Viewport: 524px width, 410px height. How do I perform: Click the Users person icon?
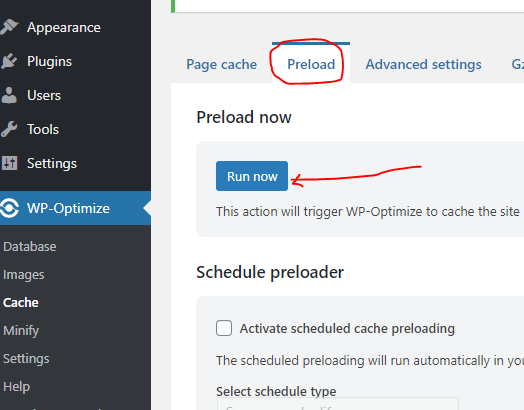pyautogui.click(x=9, y=95)
